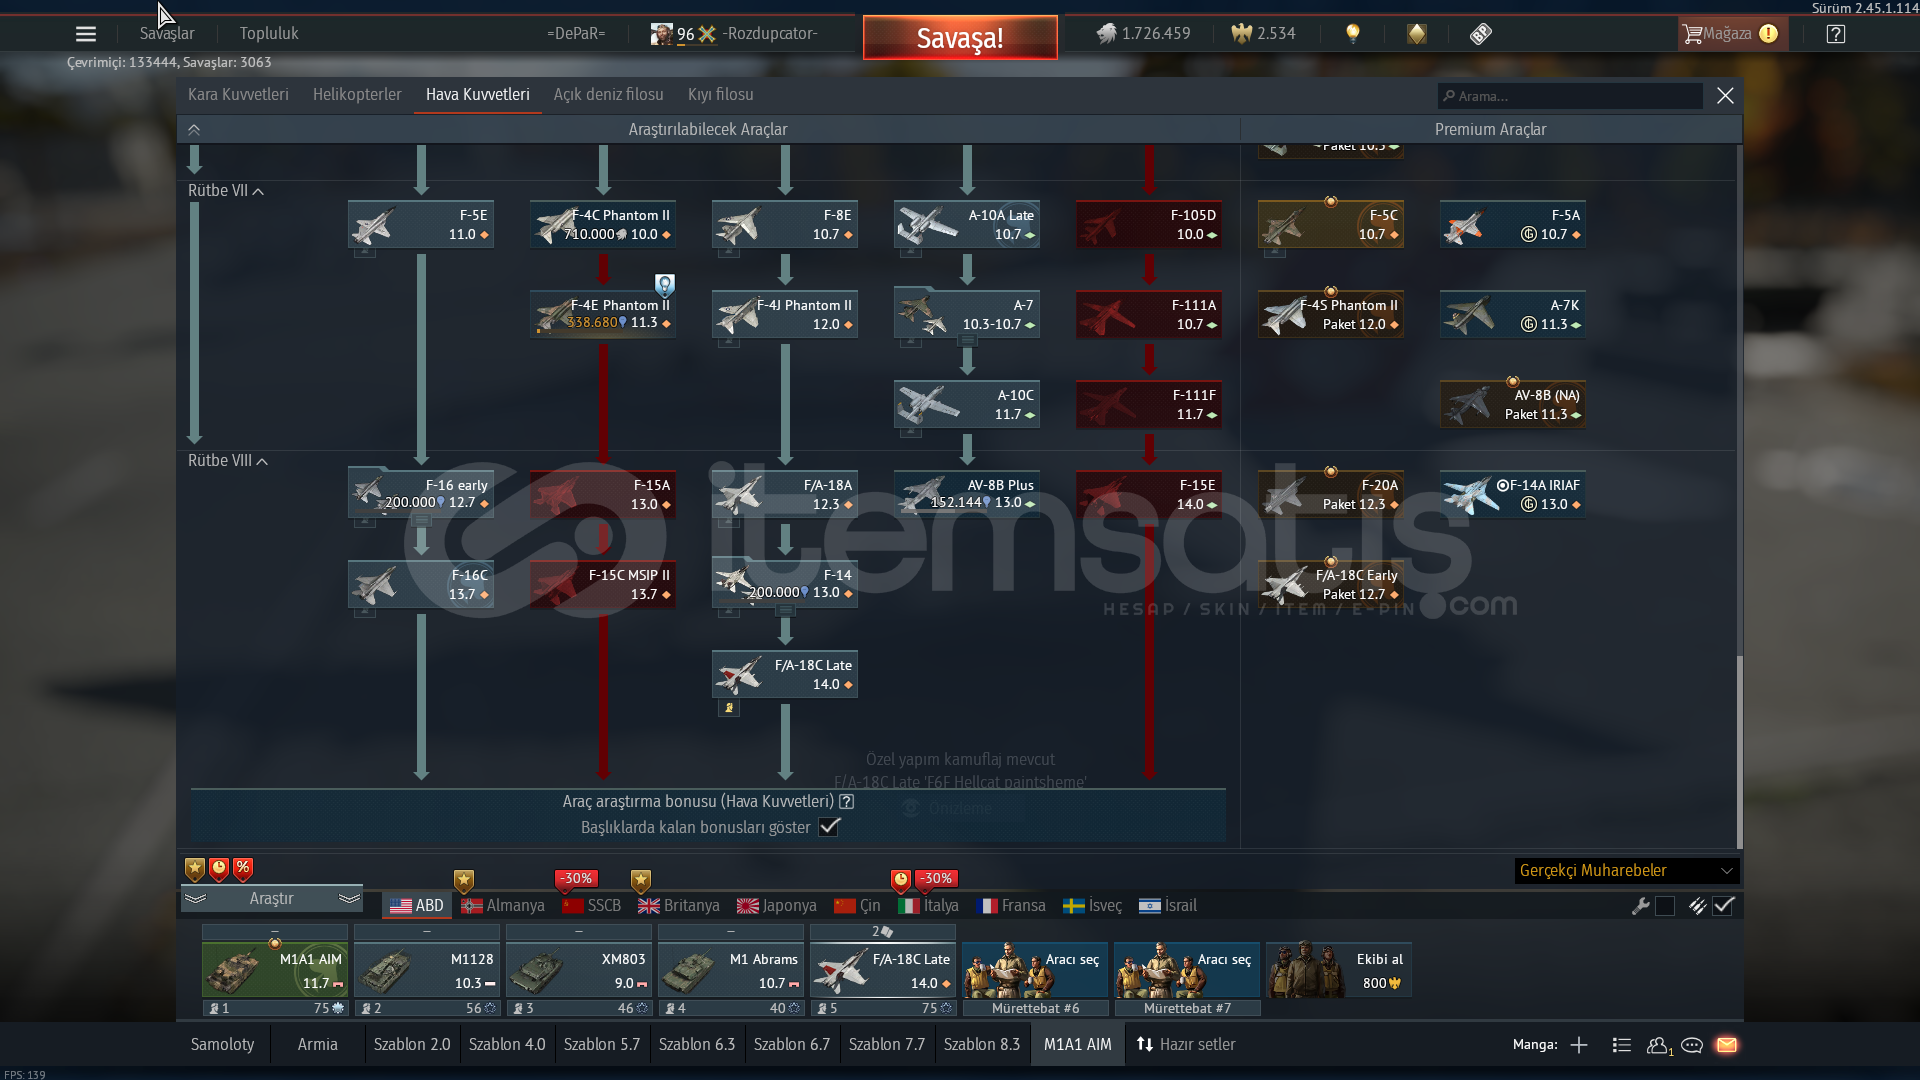The width and height of the screenshot is (1920, 1080).
Task: Select the Almanya nation tab
Action: (503, 906)
